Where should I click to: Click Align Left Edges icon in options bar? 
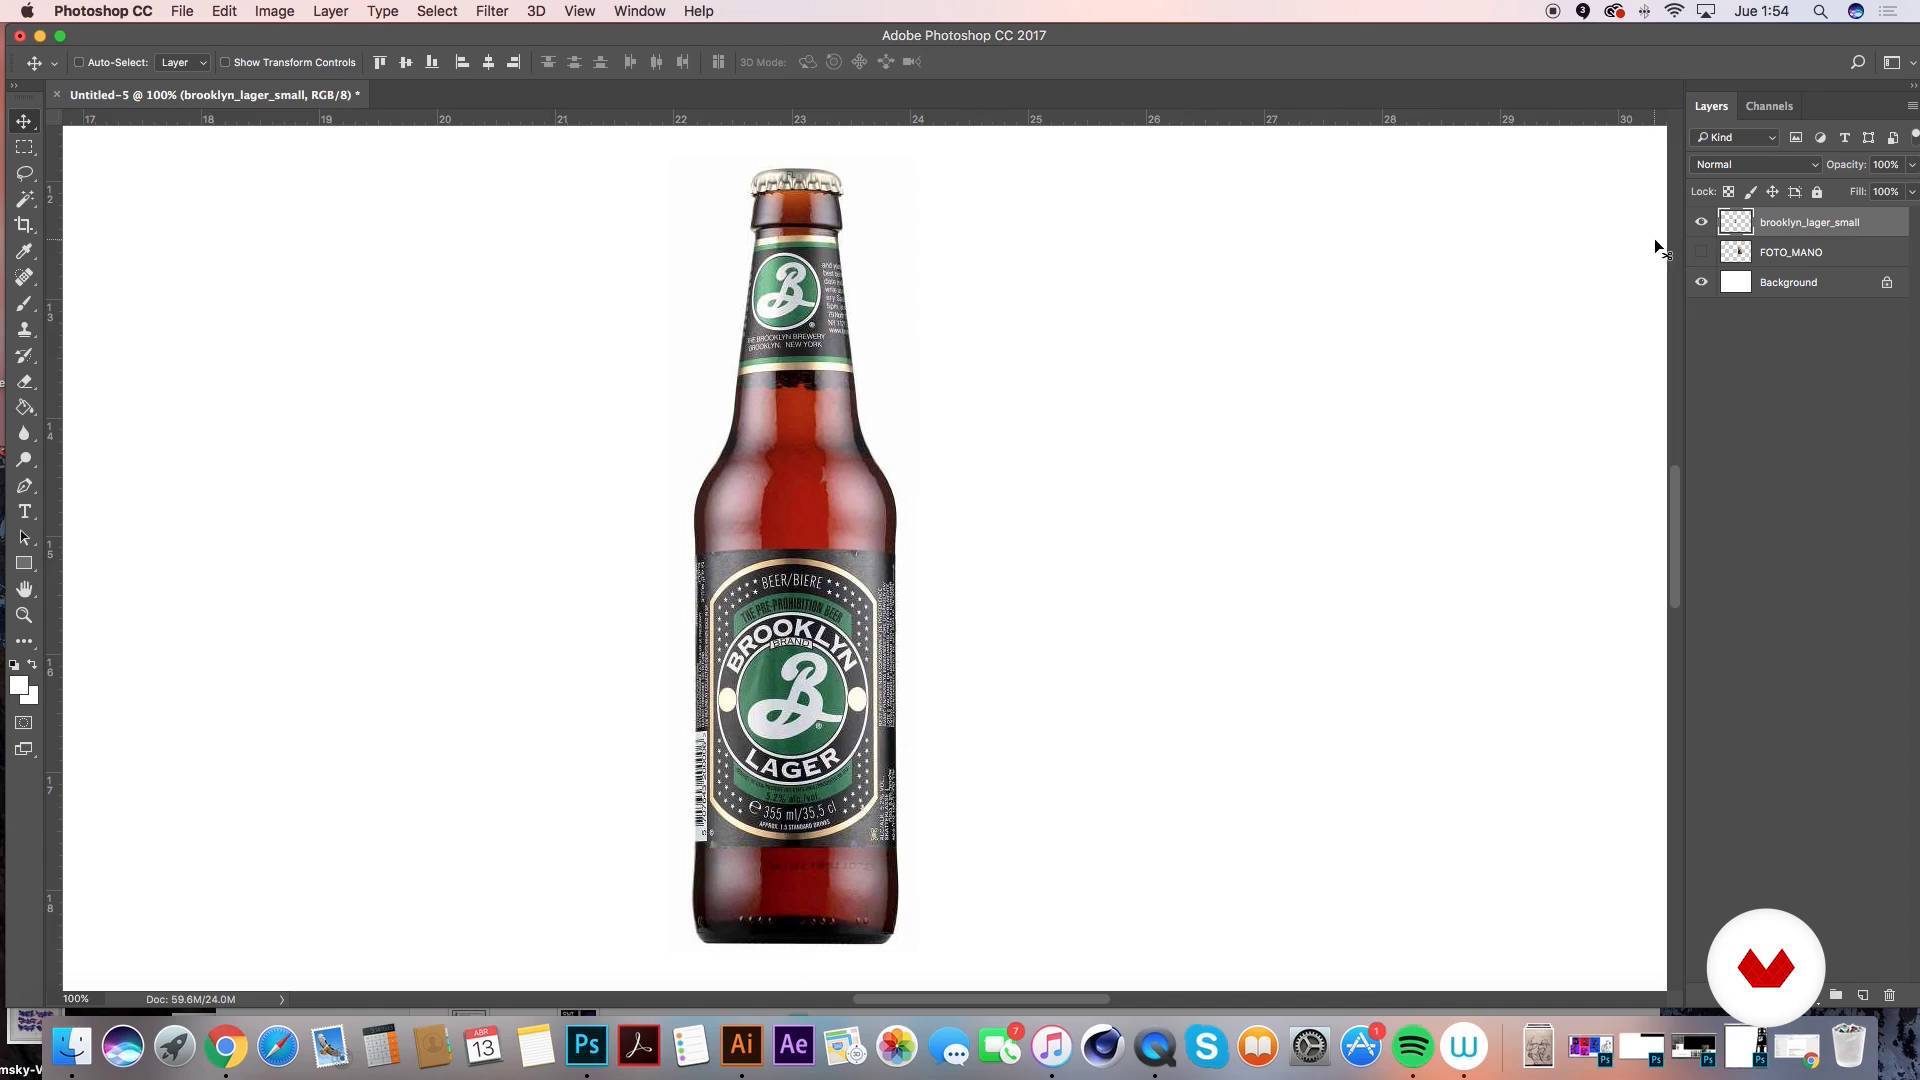462,62
